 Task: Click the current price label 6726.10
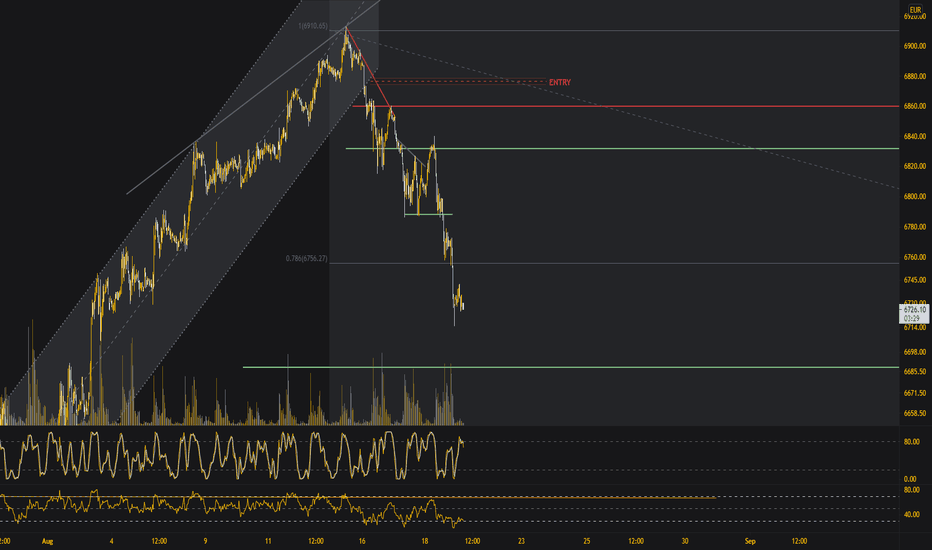[914, 310]
